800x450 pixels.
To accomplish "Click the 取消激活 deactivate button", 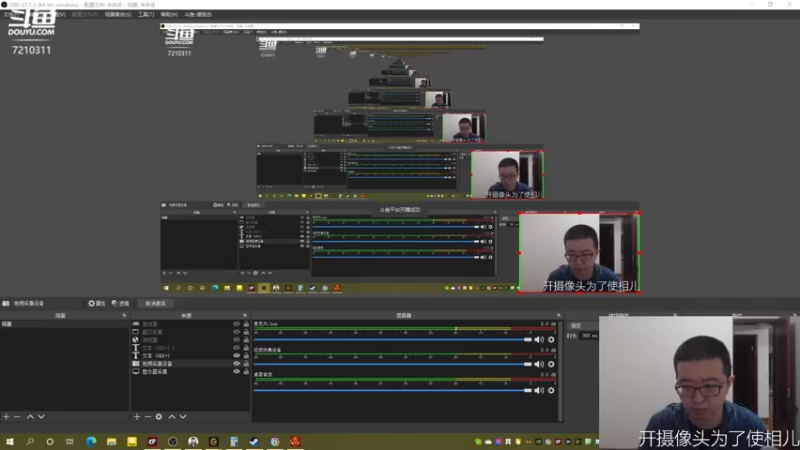I will point(156,304).
